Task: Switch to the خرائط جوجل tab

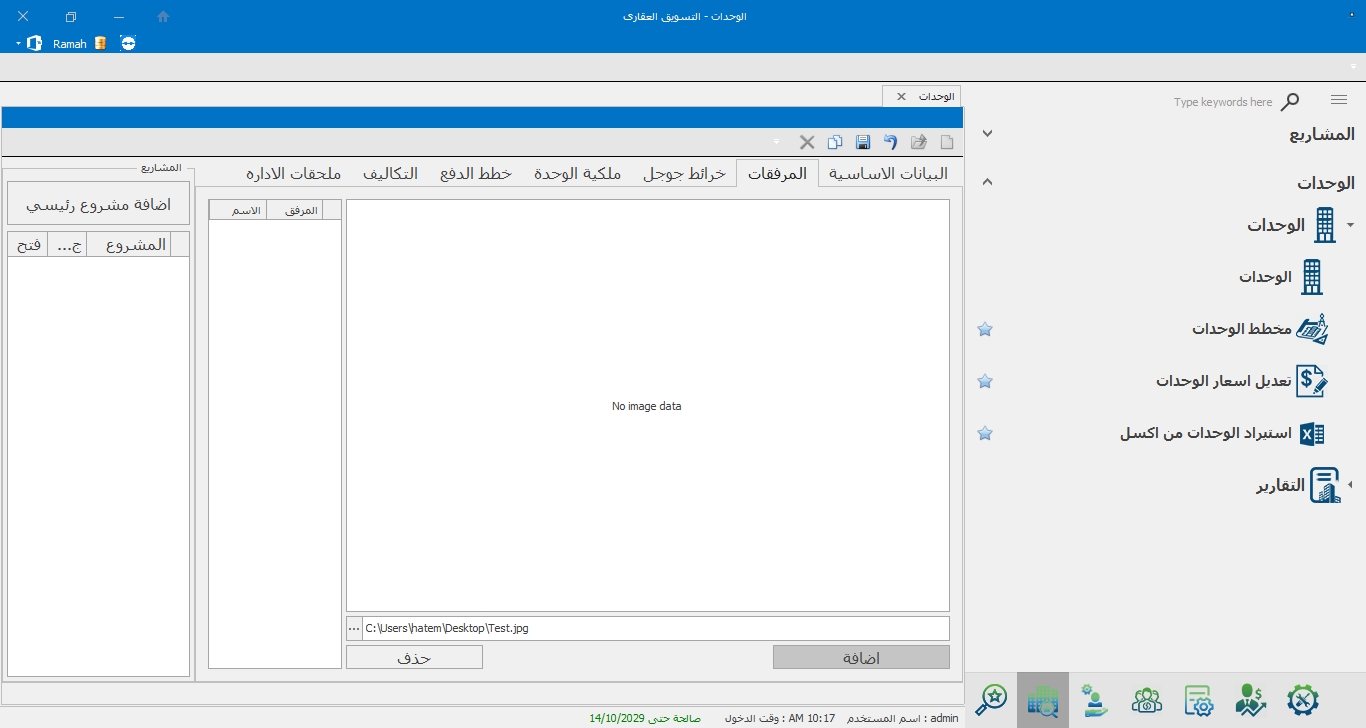Action: click(684, 174)
